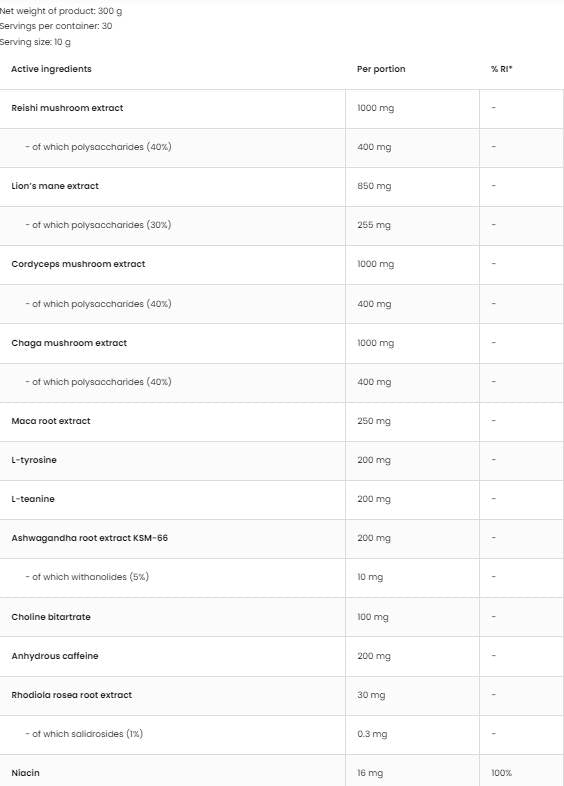This screenshot has height=786, width=564.
Task: Click the Lion's mane extract label
Action: [55, 186]
